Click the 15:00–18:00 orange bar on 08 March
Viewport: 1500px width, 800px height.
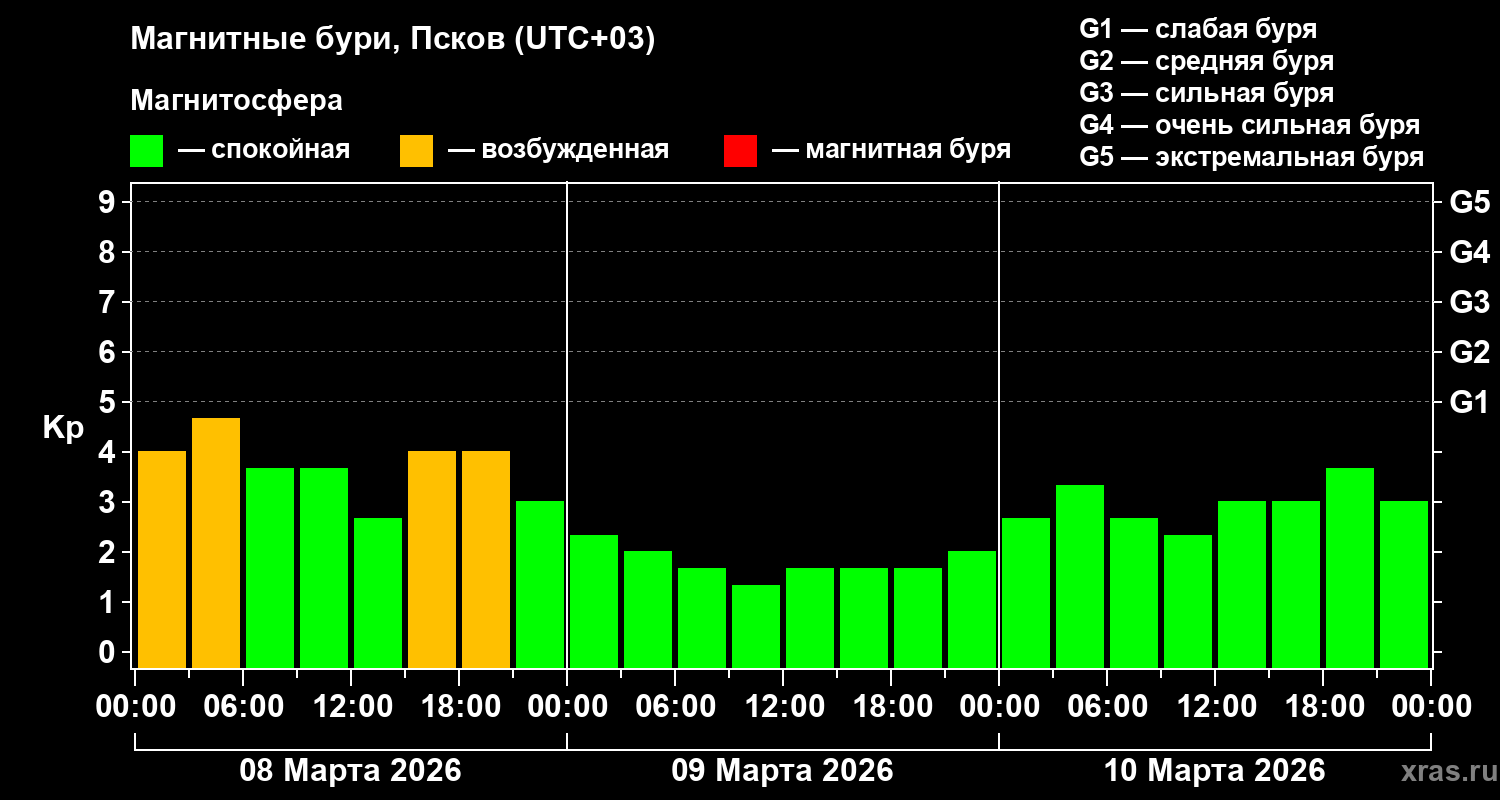coord(432,560)
